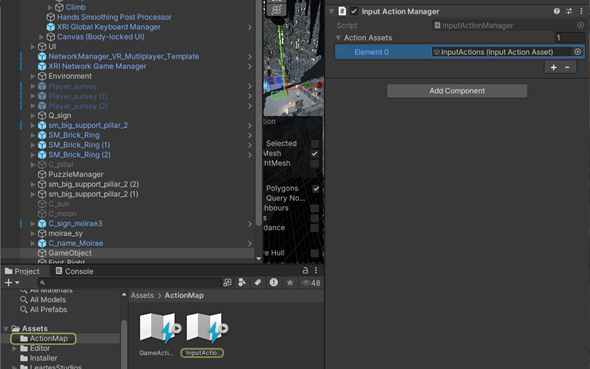Click the XRI Network Game Manager prefab icon
The height and width of the screenshot is (369, 590).
(42, 66)
